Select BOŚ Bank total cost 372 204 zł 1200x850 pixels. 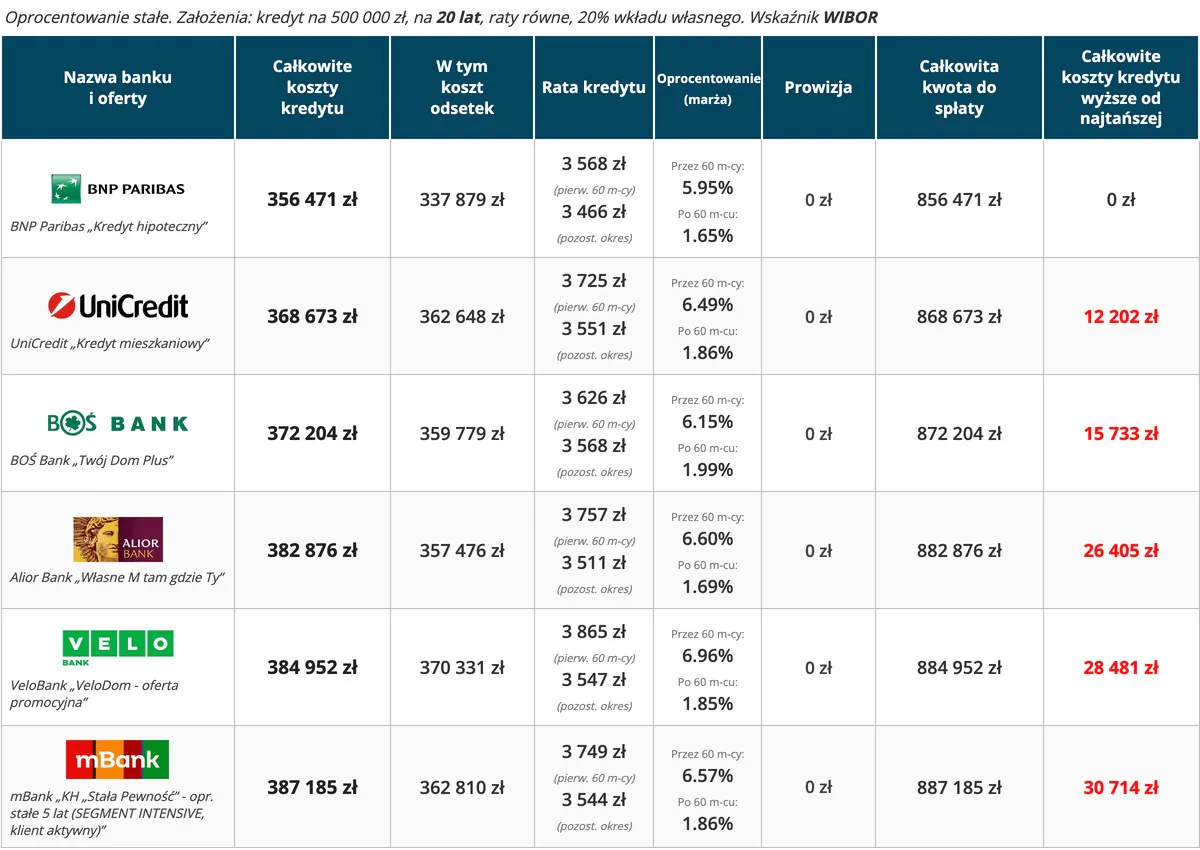click(312, 433)
